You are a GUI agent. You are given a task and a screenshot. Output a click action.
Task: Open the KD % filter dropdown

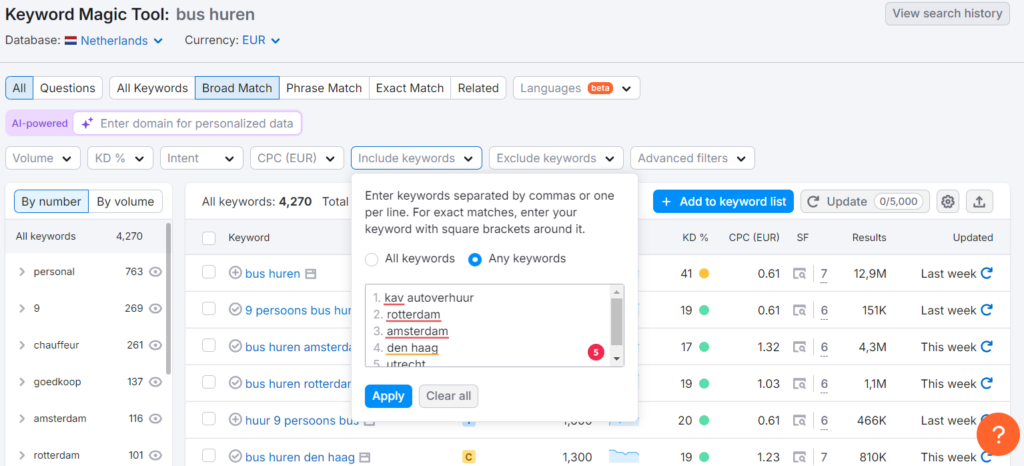coord(120,158)
